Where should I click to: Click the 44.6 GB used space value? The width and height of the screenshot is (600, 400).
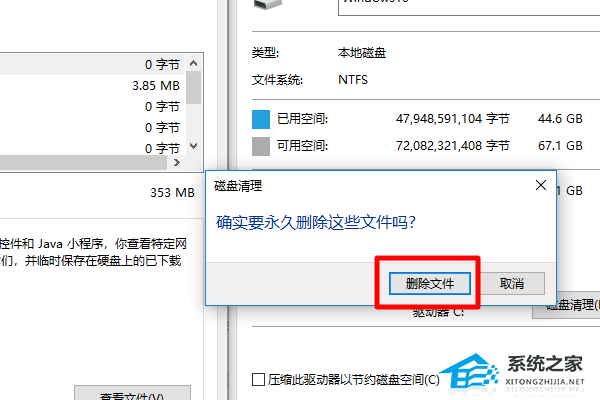pyautogui.click(x=560, y=119)
